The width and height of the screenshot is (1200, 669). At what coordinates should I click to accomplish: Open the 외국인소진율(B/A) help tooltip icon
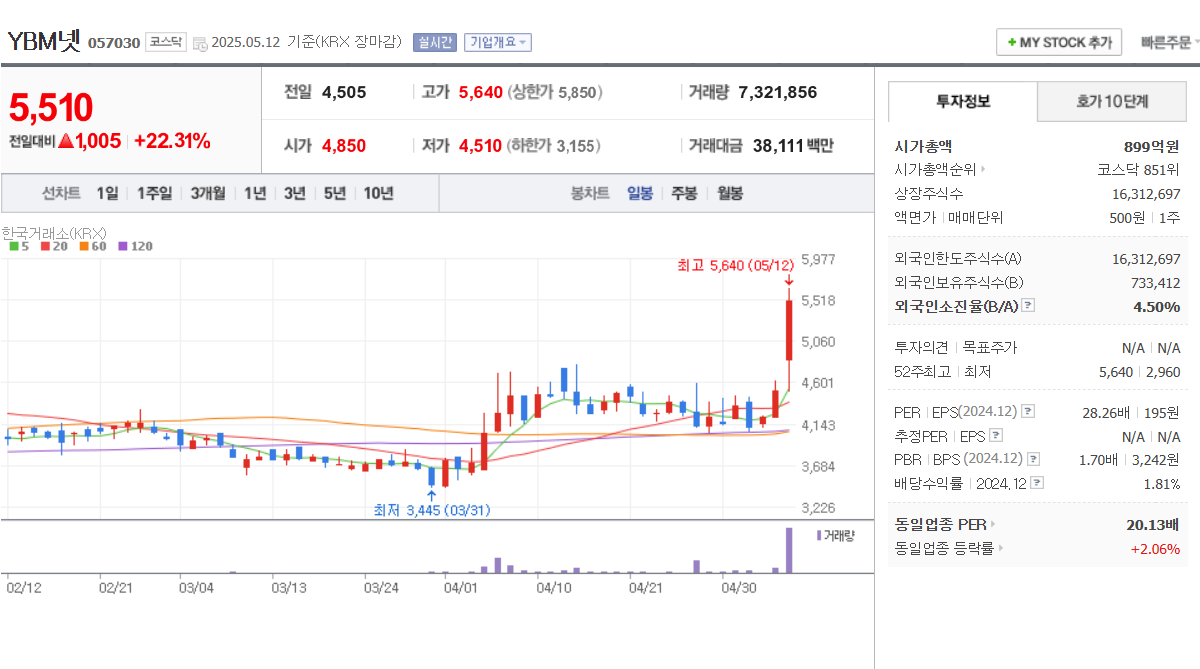coord(1028,306)
